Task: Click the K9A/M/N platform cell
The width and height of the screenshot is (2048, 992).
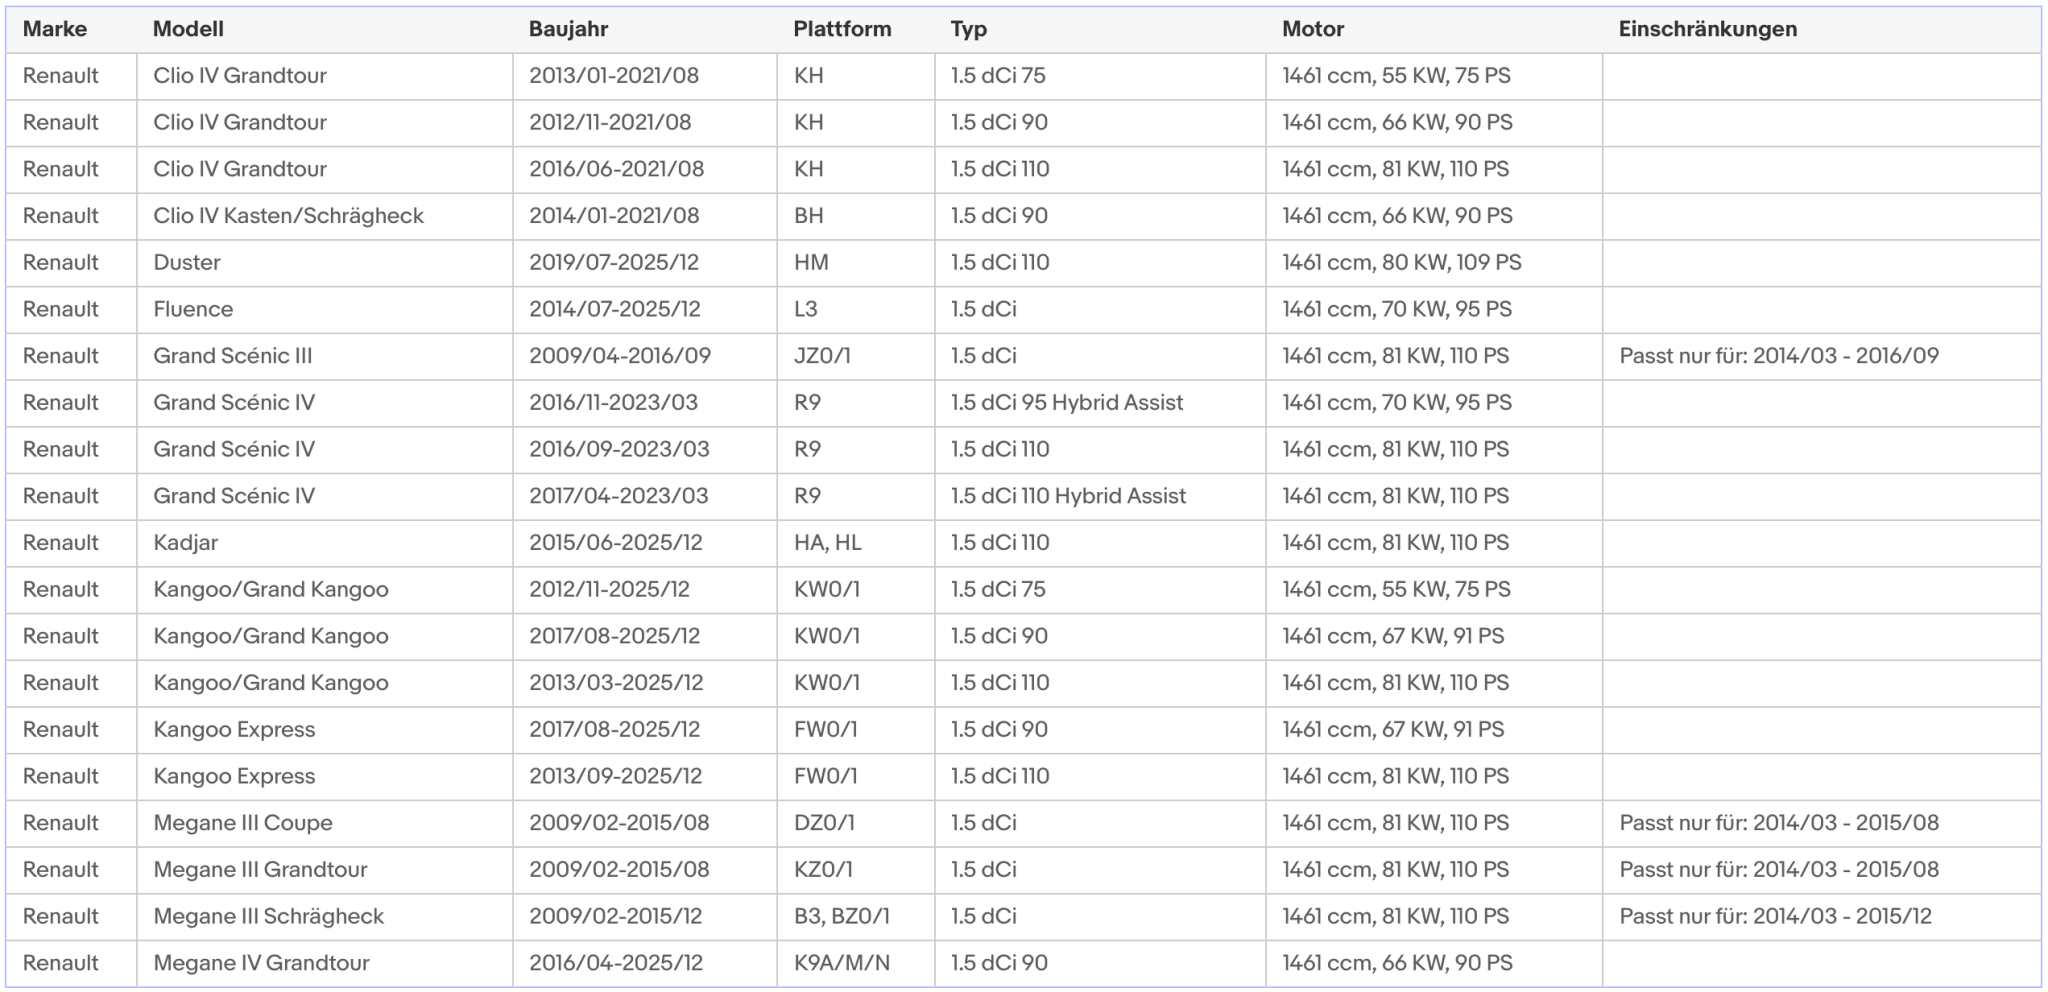Action: 856,963
